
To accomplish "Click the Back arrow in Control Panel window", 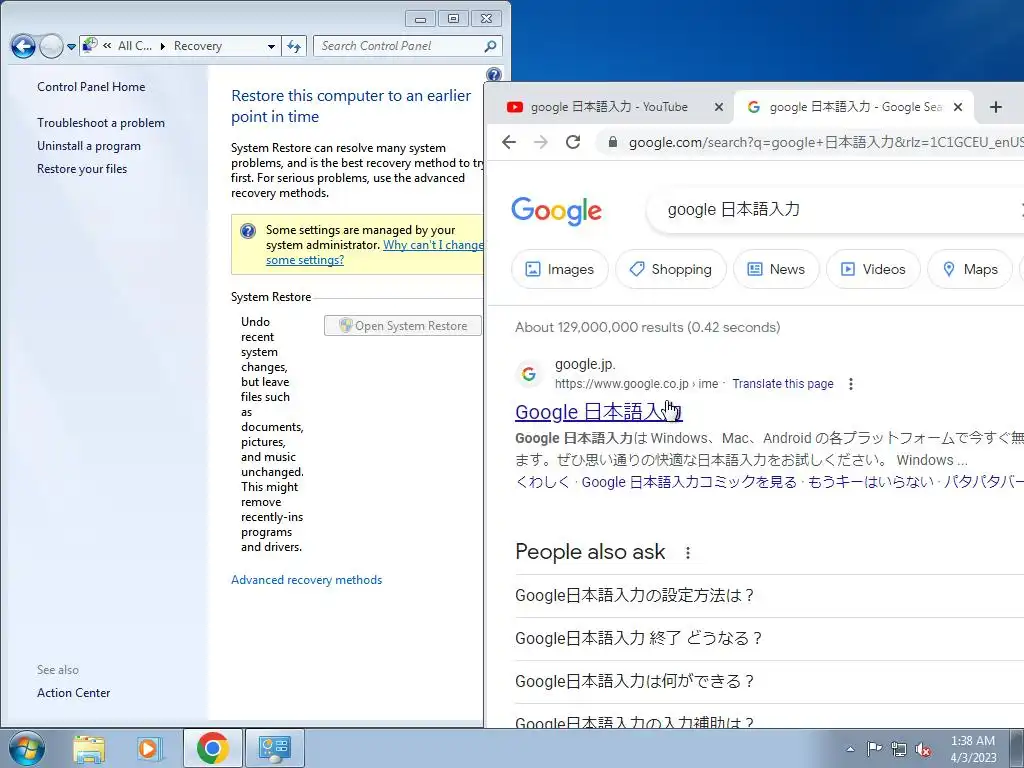I will 23,46.
